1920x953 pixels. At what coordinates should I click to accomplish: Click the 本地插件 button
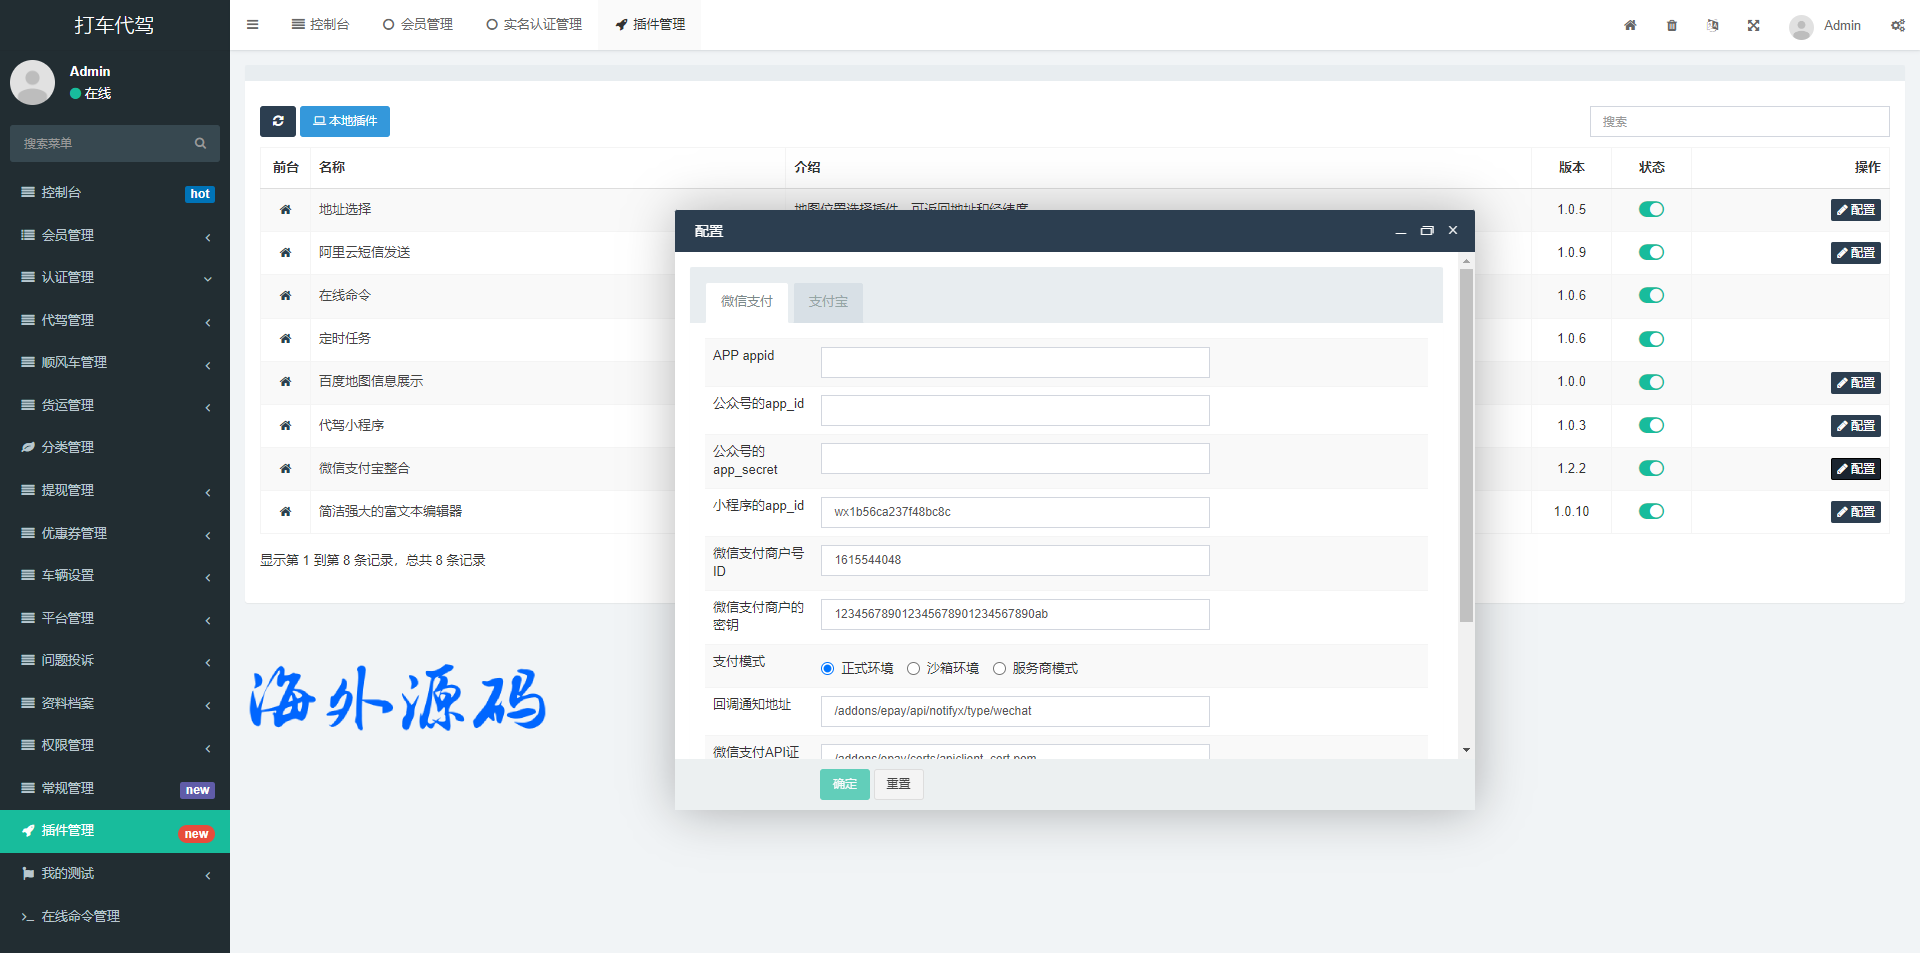(x=345, y=121)
